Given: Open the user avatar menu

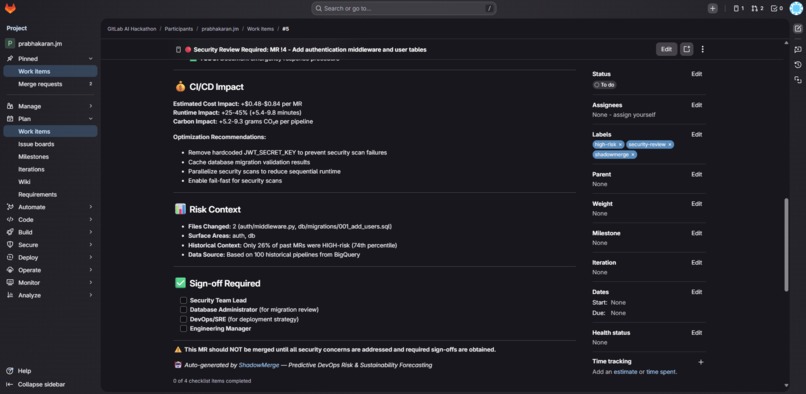Looking at the screenshot, I should [796, 8].
